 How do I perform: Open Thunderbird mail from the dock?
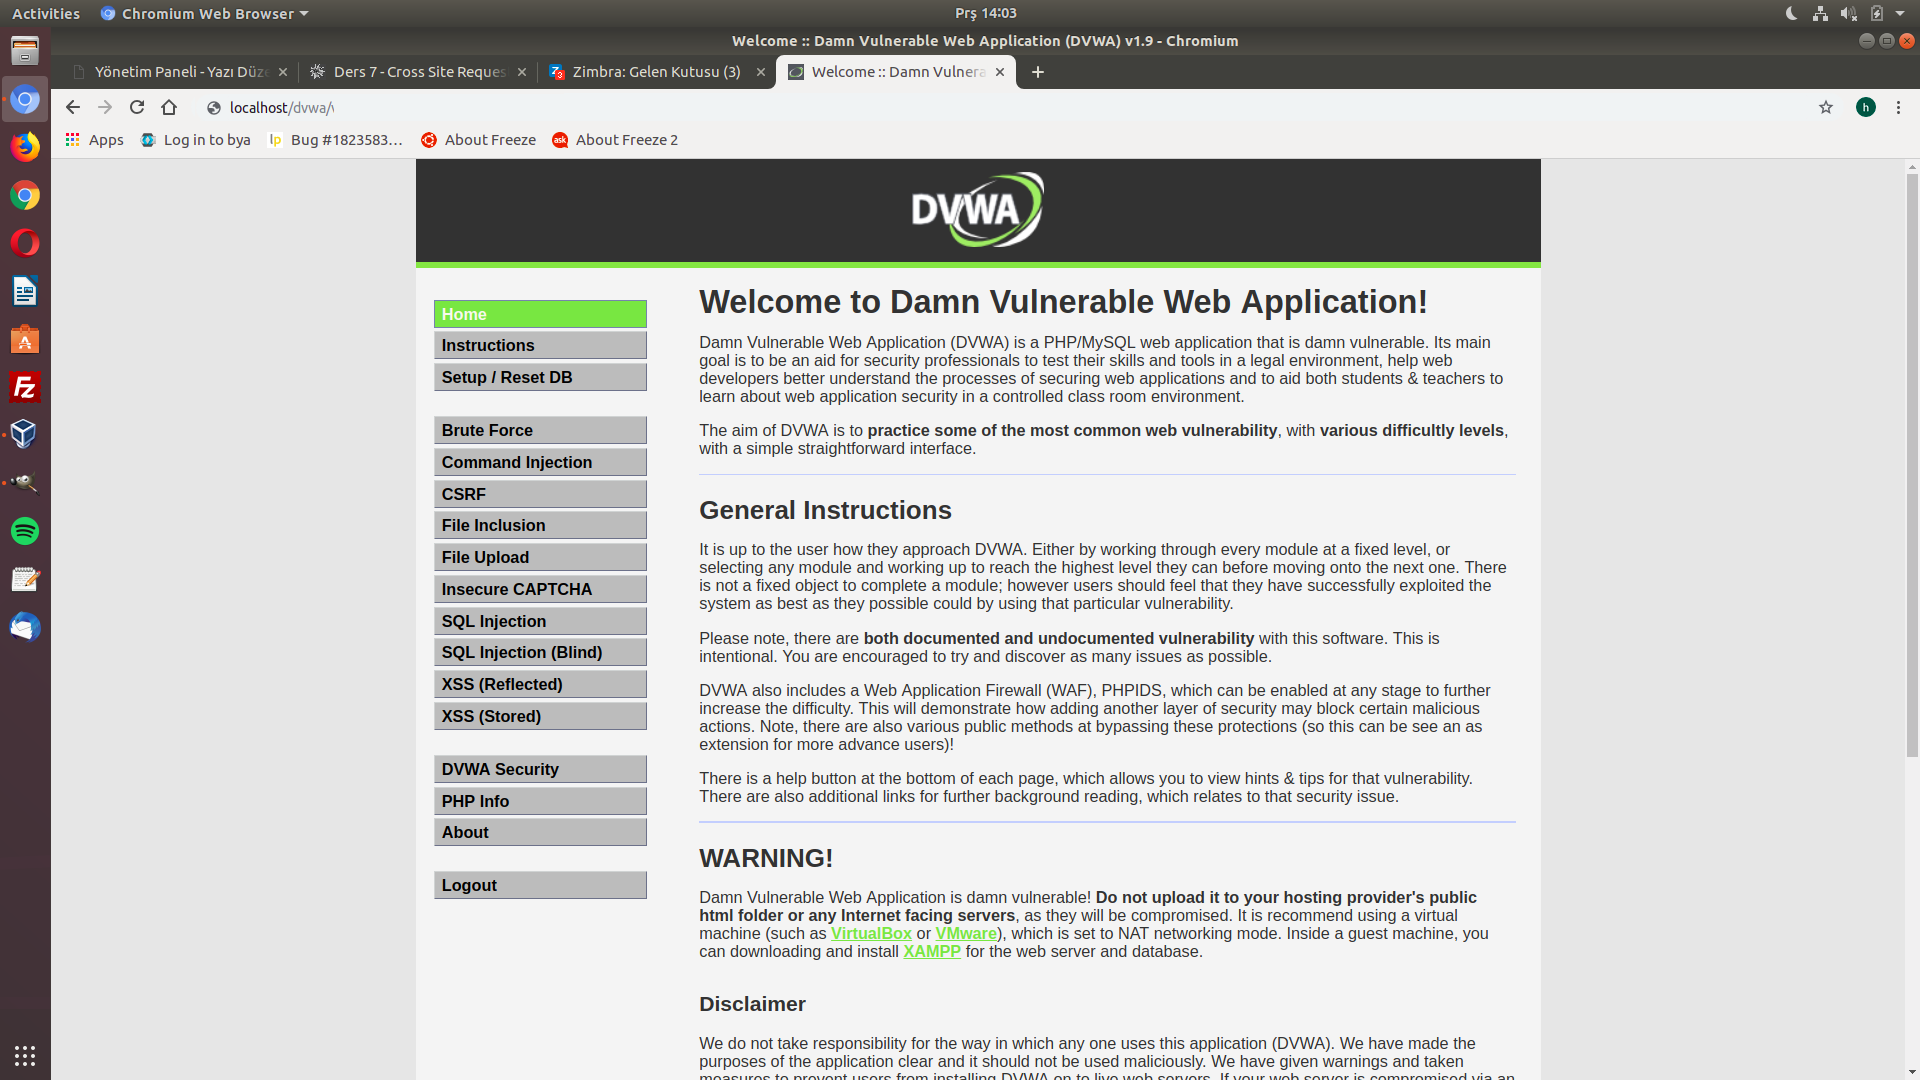[25, 627]
